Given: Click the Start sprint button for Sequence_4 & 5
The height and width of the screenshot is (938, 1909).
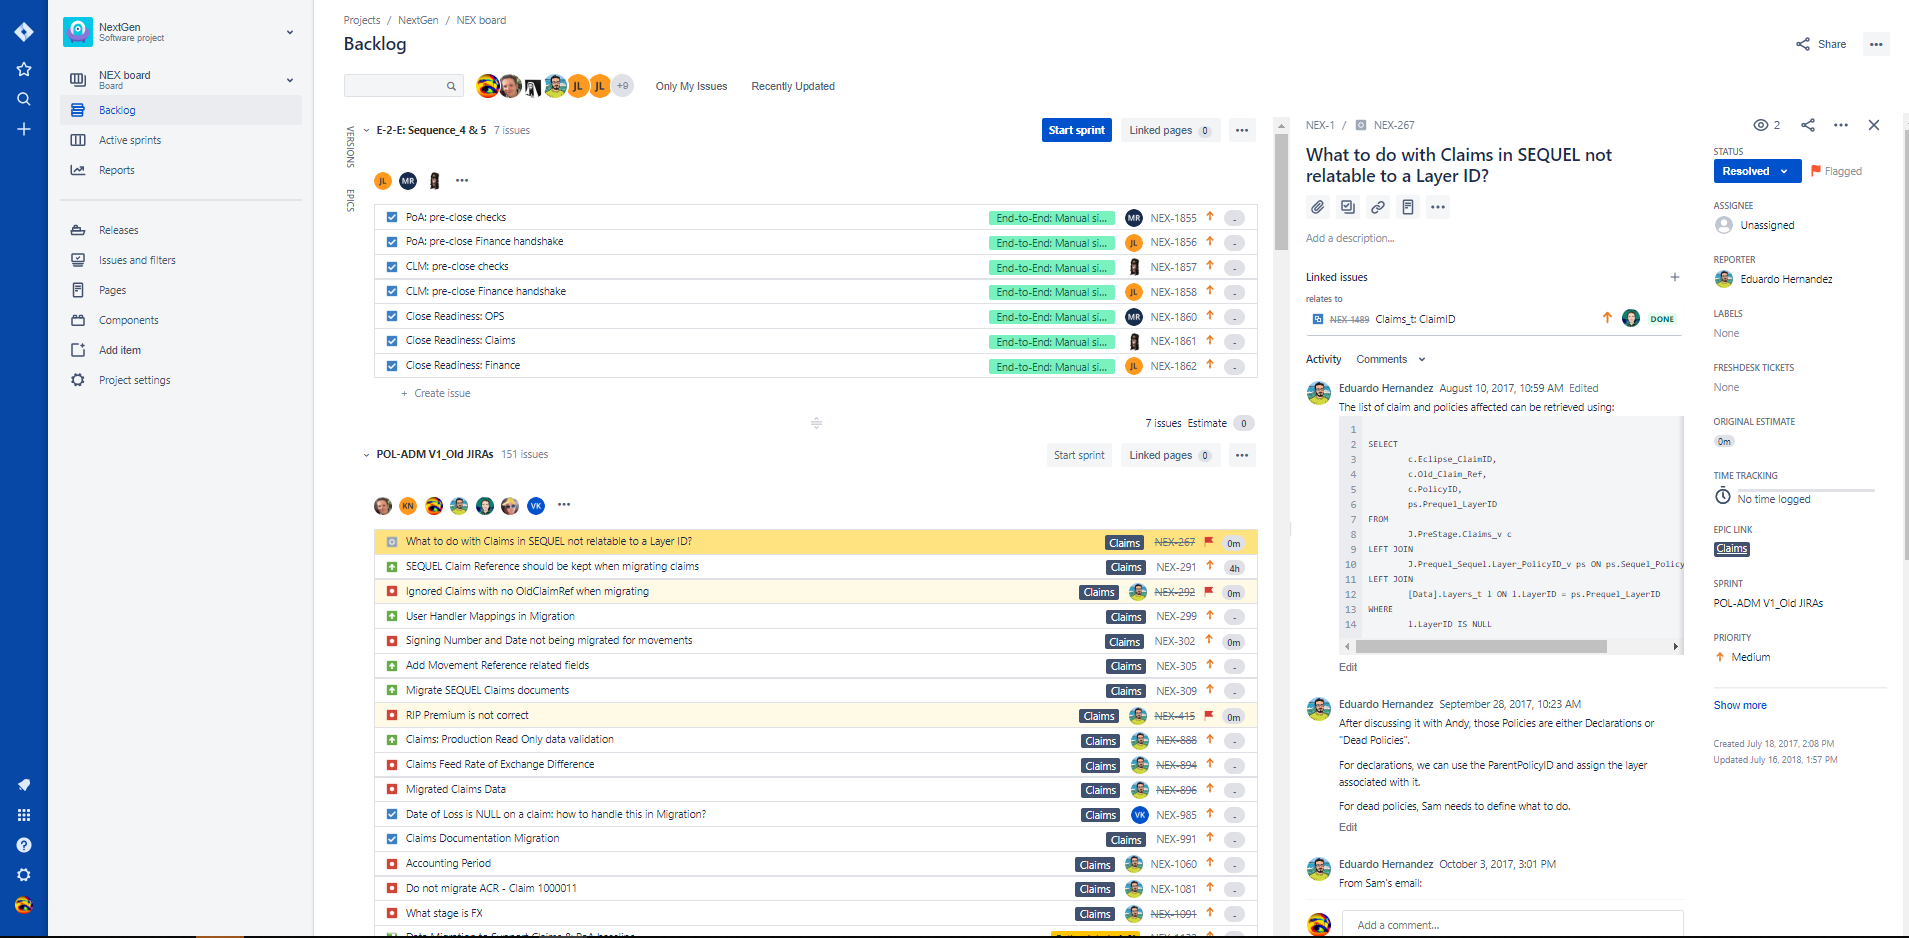Looking at the screenshot, I should [x=1076, y=130].
